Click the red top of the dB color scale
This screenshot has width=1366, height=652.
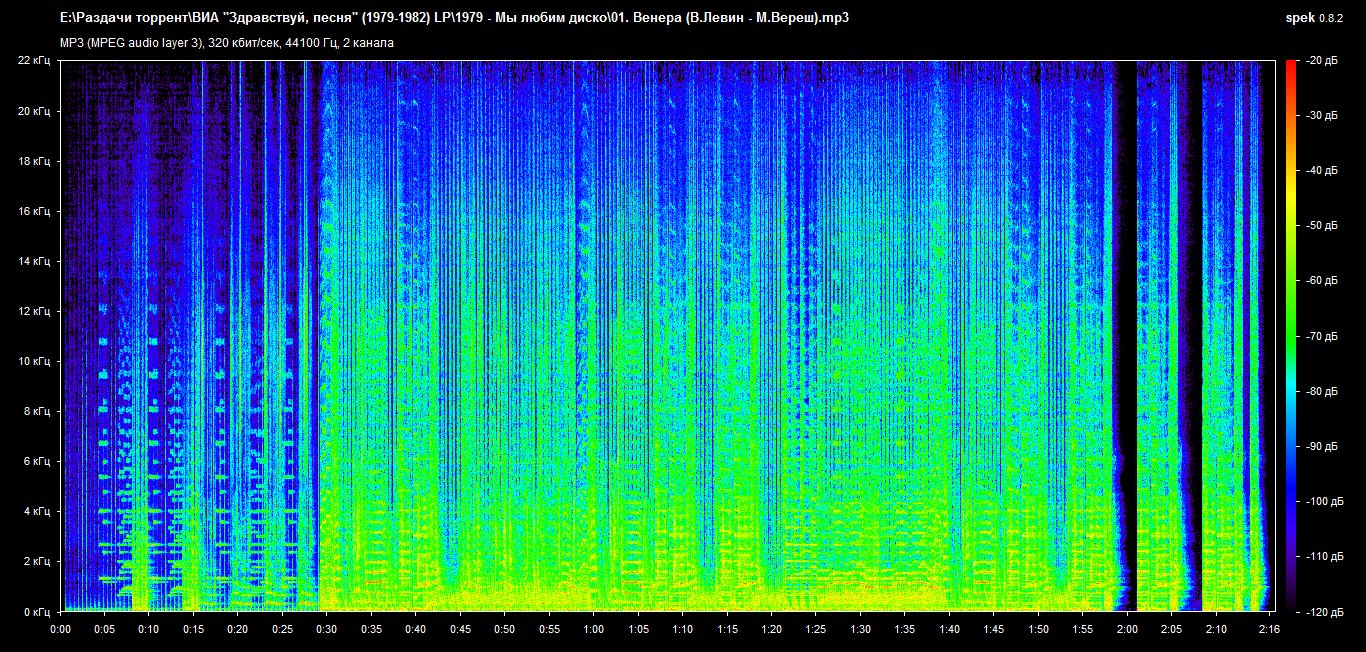point(1290,66)
